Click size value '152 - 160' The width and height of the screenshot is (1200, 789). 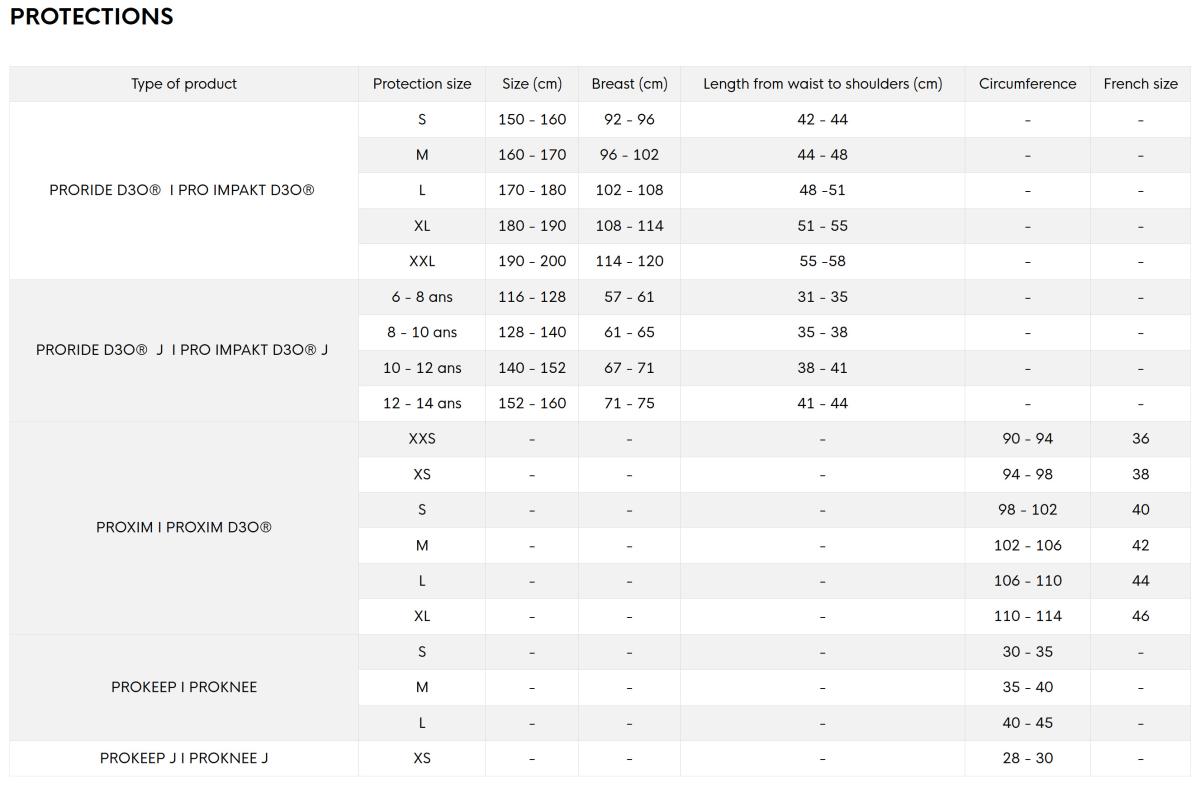tap(532, 403)
